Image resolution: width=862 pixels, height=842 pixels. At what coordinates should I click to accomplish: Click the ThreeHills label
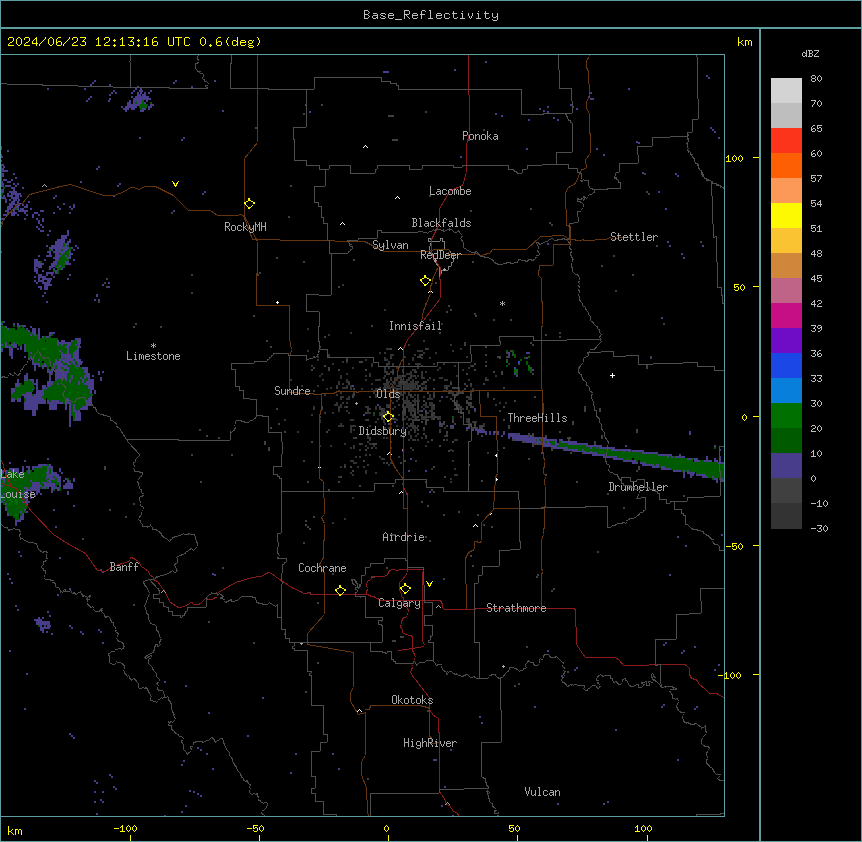coord(537,418)
